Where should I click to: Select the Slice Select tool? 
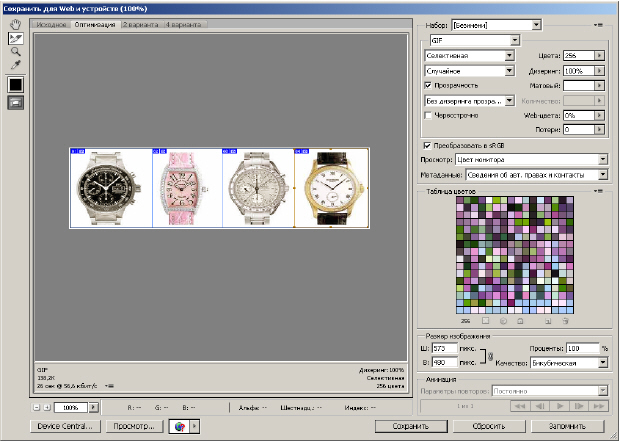click(16, 37)
